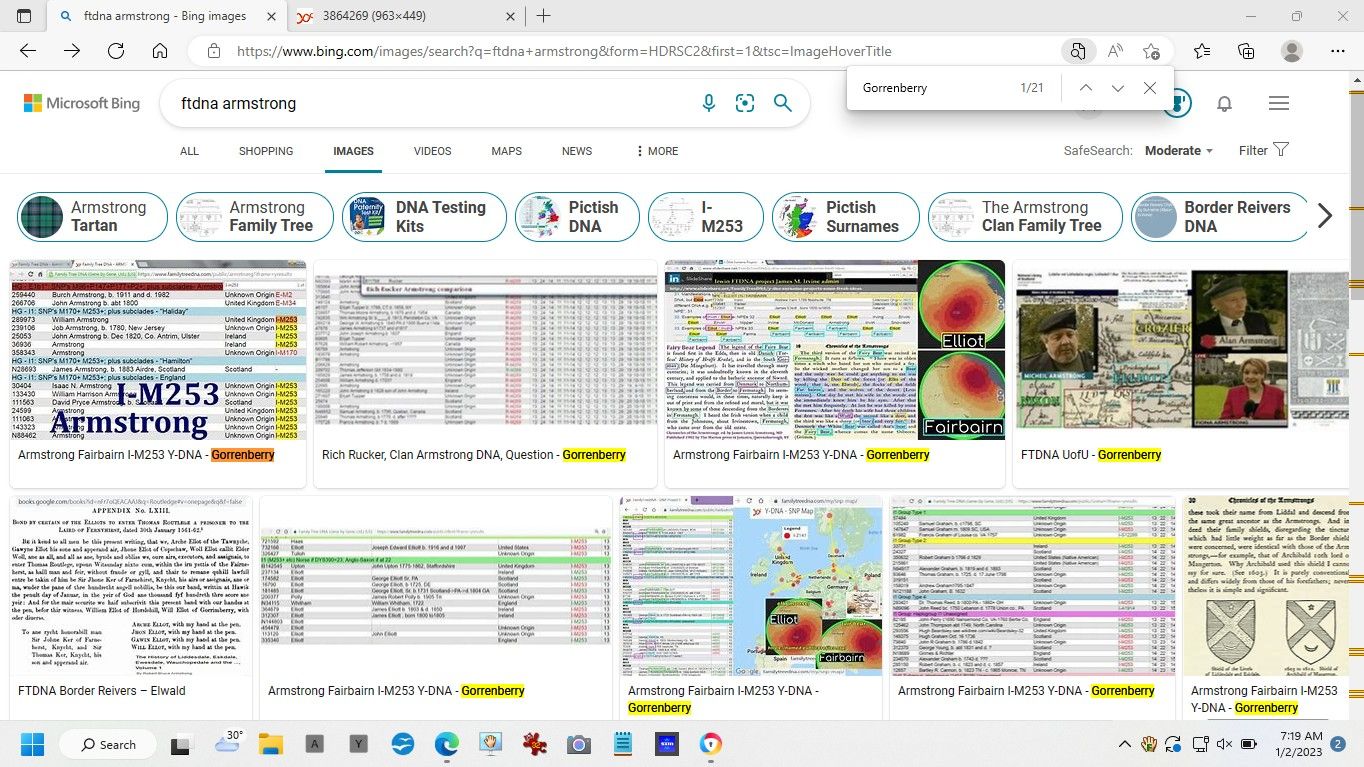Open the SafeSearch Moderate dropdown

1179,151
